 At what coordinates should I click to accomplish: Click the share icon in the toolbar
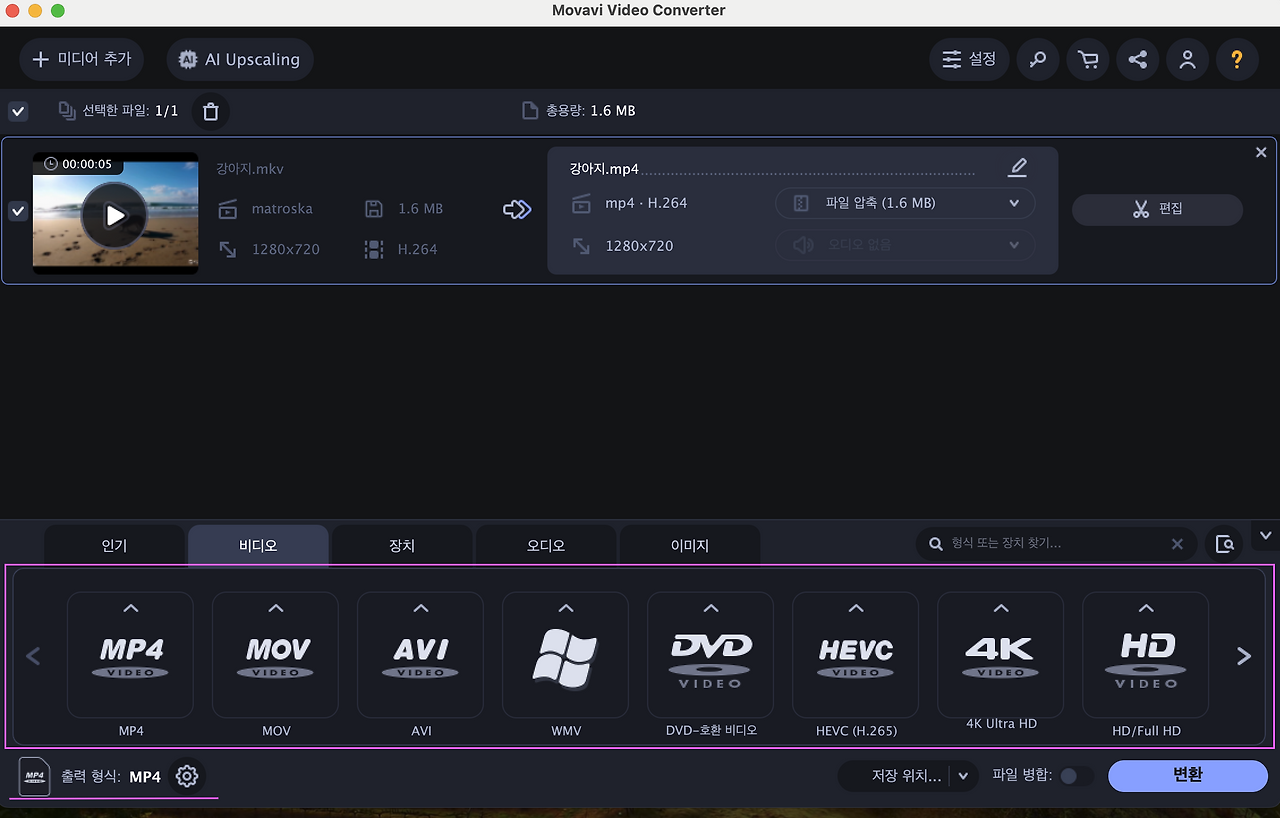[x=1137, y=59]
